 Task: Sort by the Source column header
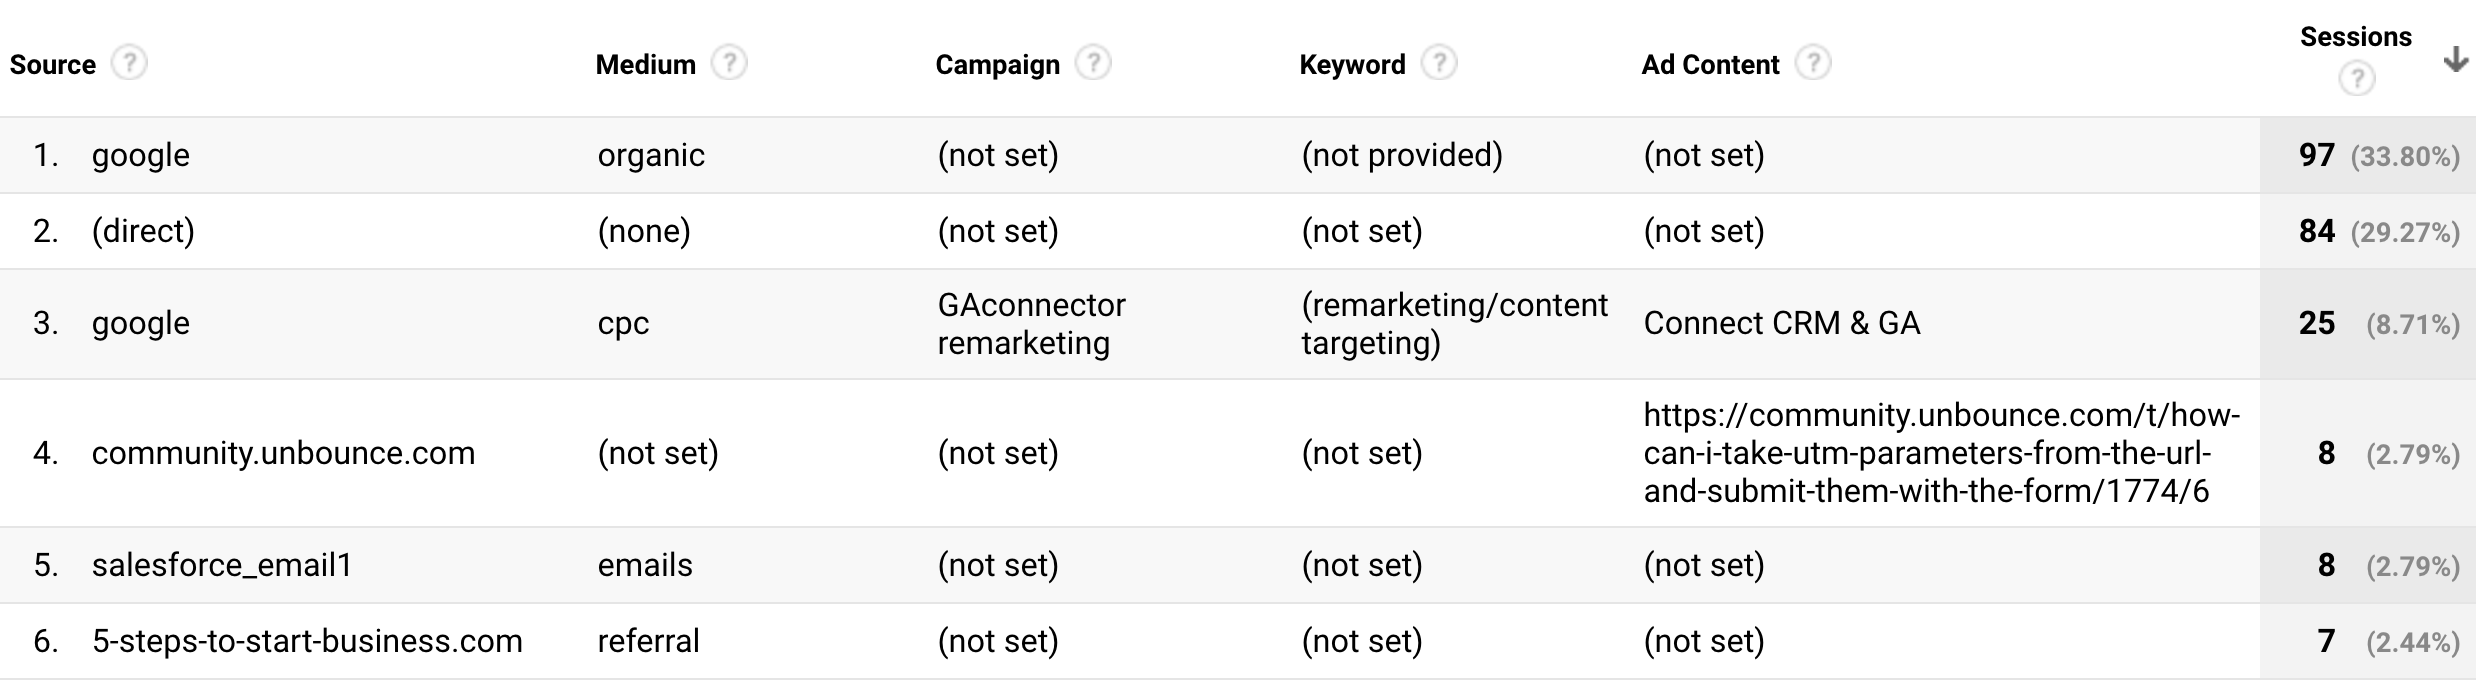[x=53, y=65]
